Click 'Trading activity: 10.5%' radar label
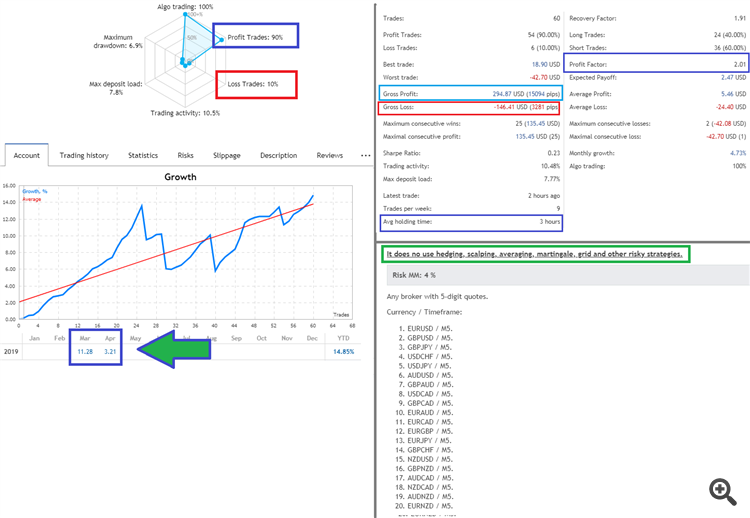Screen dimensions: 750x518 (x=185, y=113)
